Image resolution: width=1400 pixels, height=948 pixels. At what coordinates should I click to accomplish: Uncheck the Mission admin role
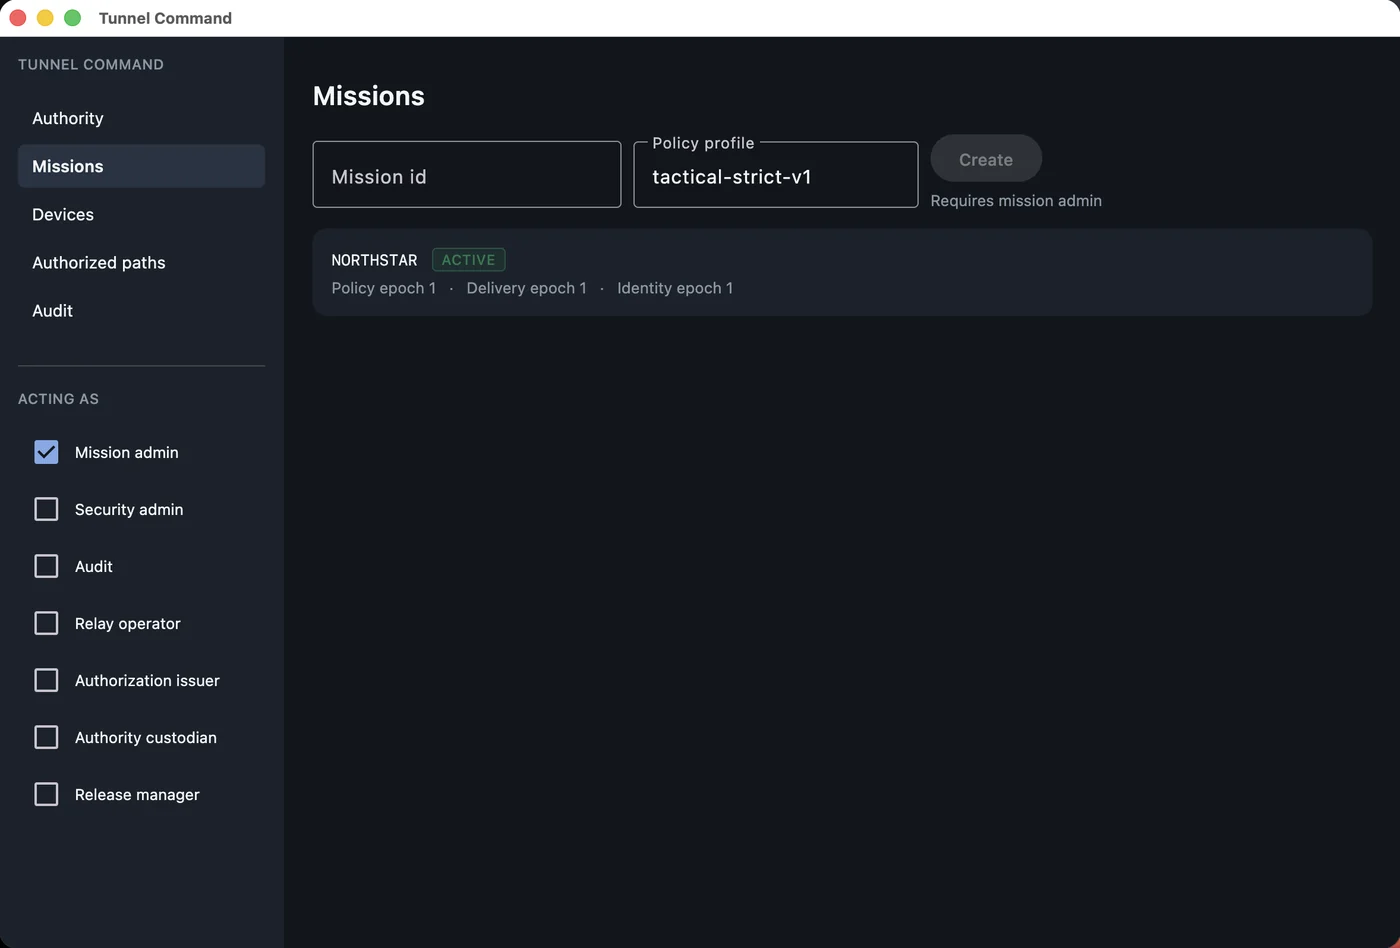[46, 452]
